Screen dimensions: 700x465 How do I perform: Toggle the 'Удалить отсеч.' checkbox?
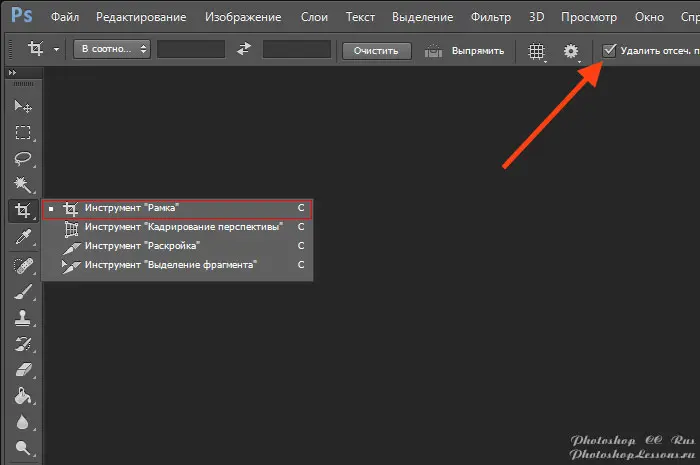(610, 50)
